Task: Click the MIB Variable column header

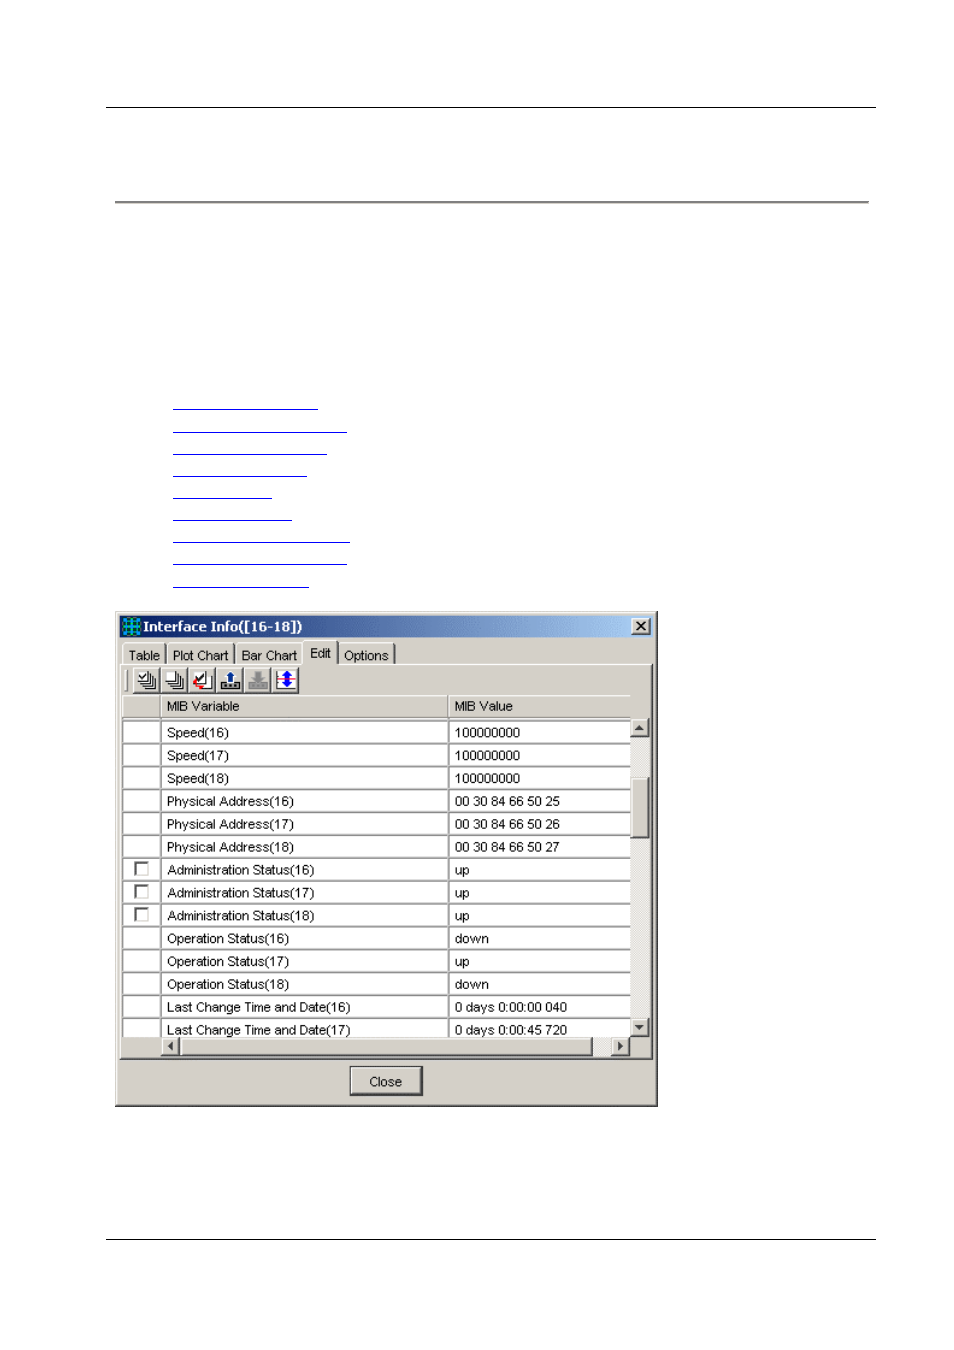Action: coord(304,706)
